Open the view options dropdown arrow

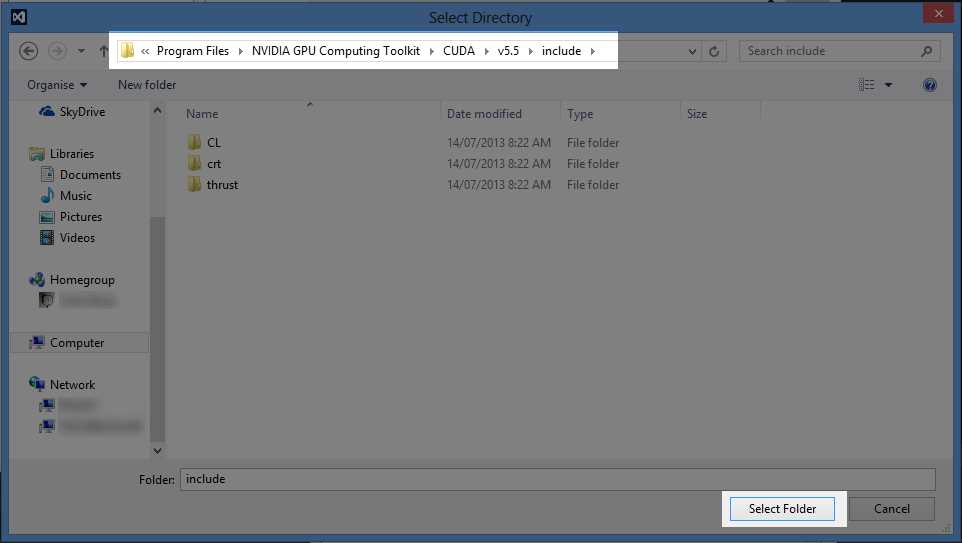coord(888,85)
